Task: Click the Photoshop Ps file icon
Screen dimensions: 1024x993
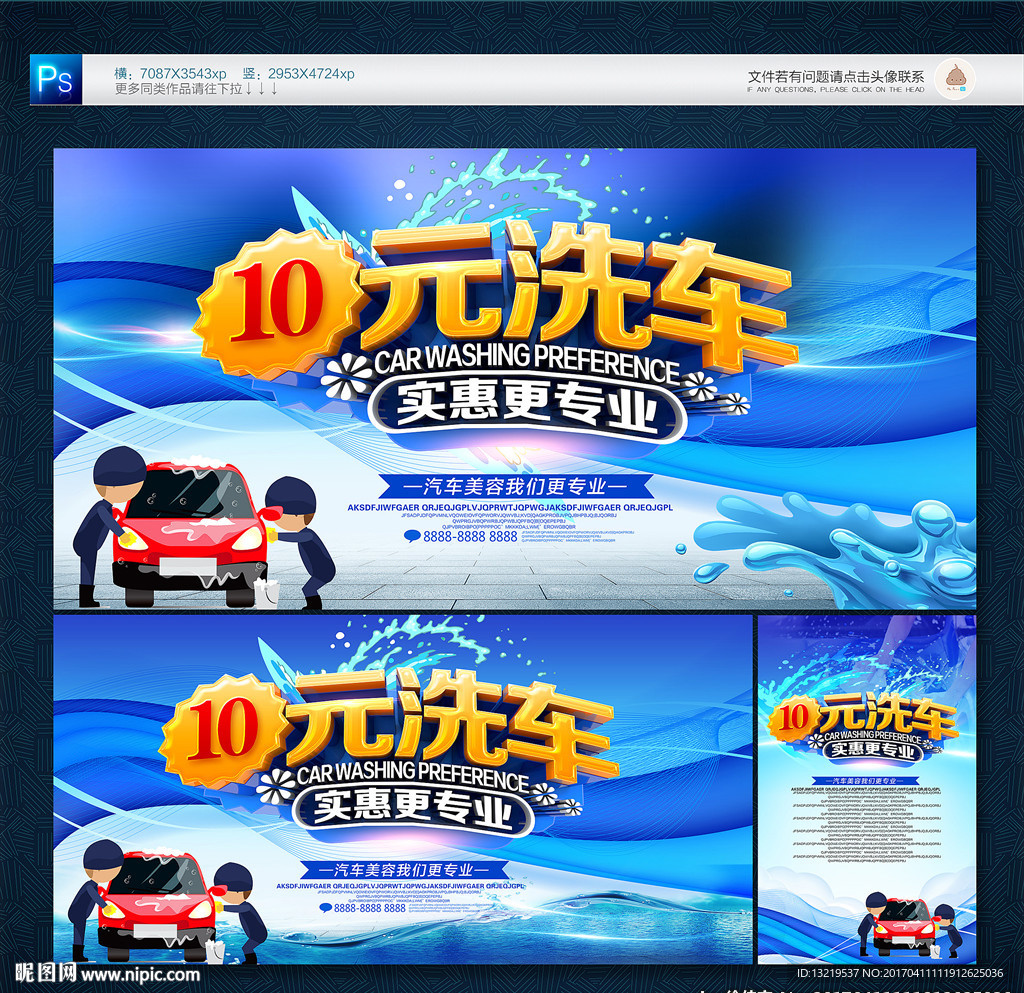Action: click(x=56, y=79)
